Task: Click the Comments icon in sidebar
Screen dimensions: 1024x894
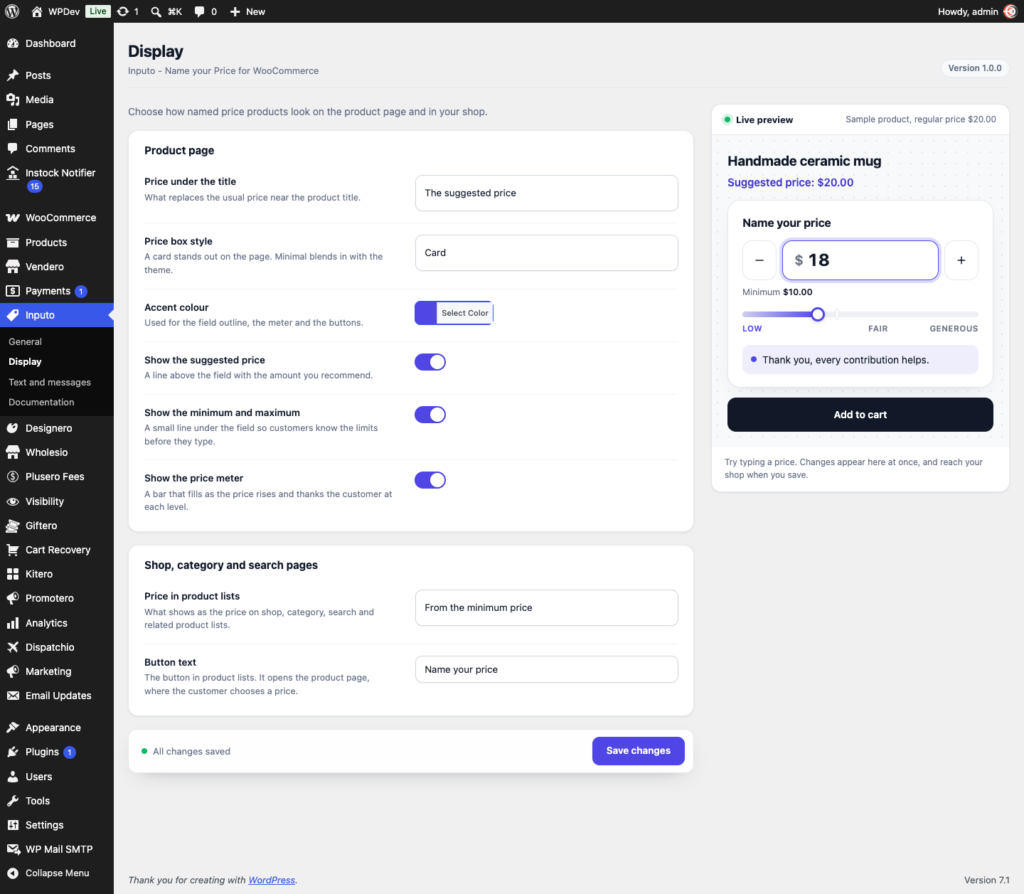Action: click(12, 148)
